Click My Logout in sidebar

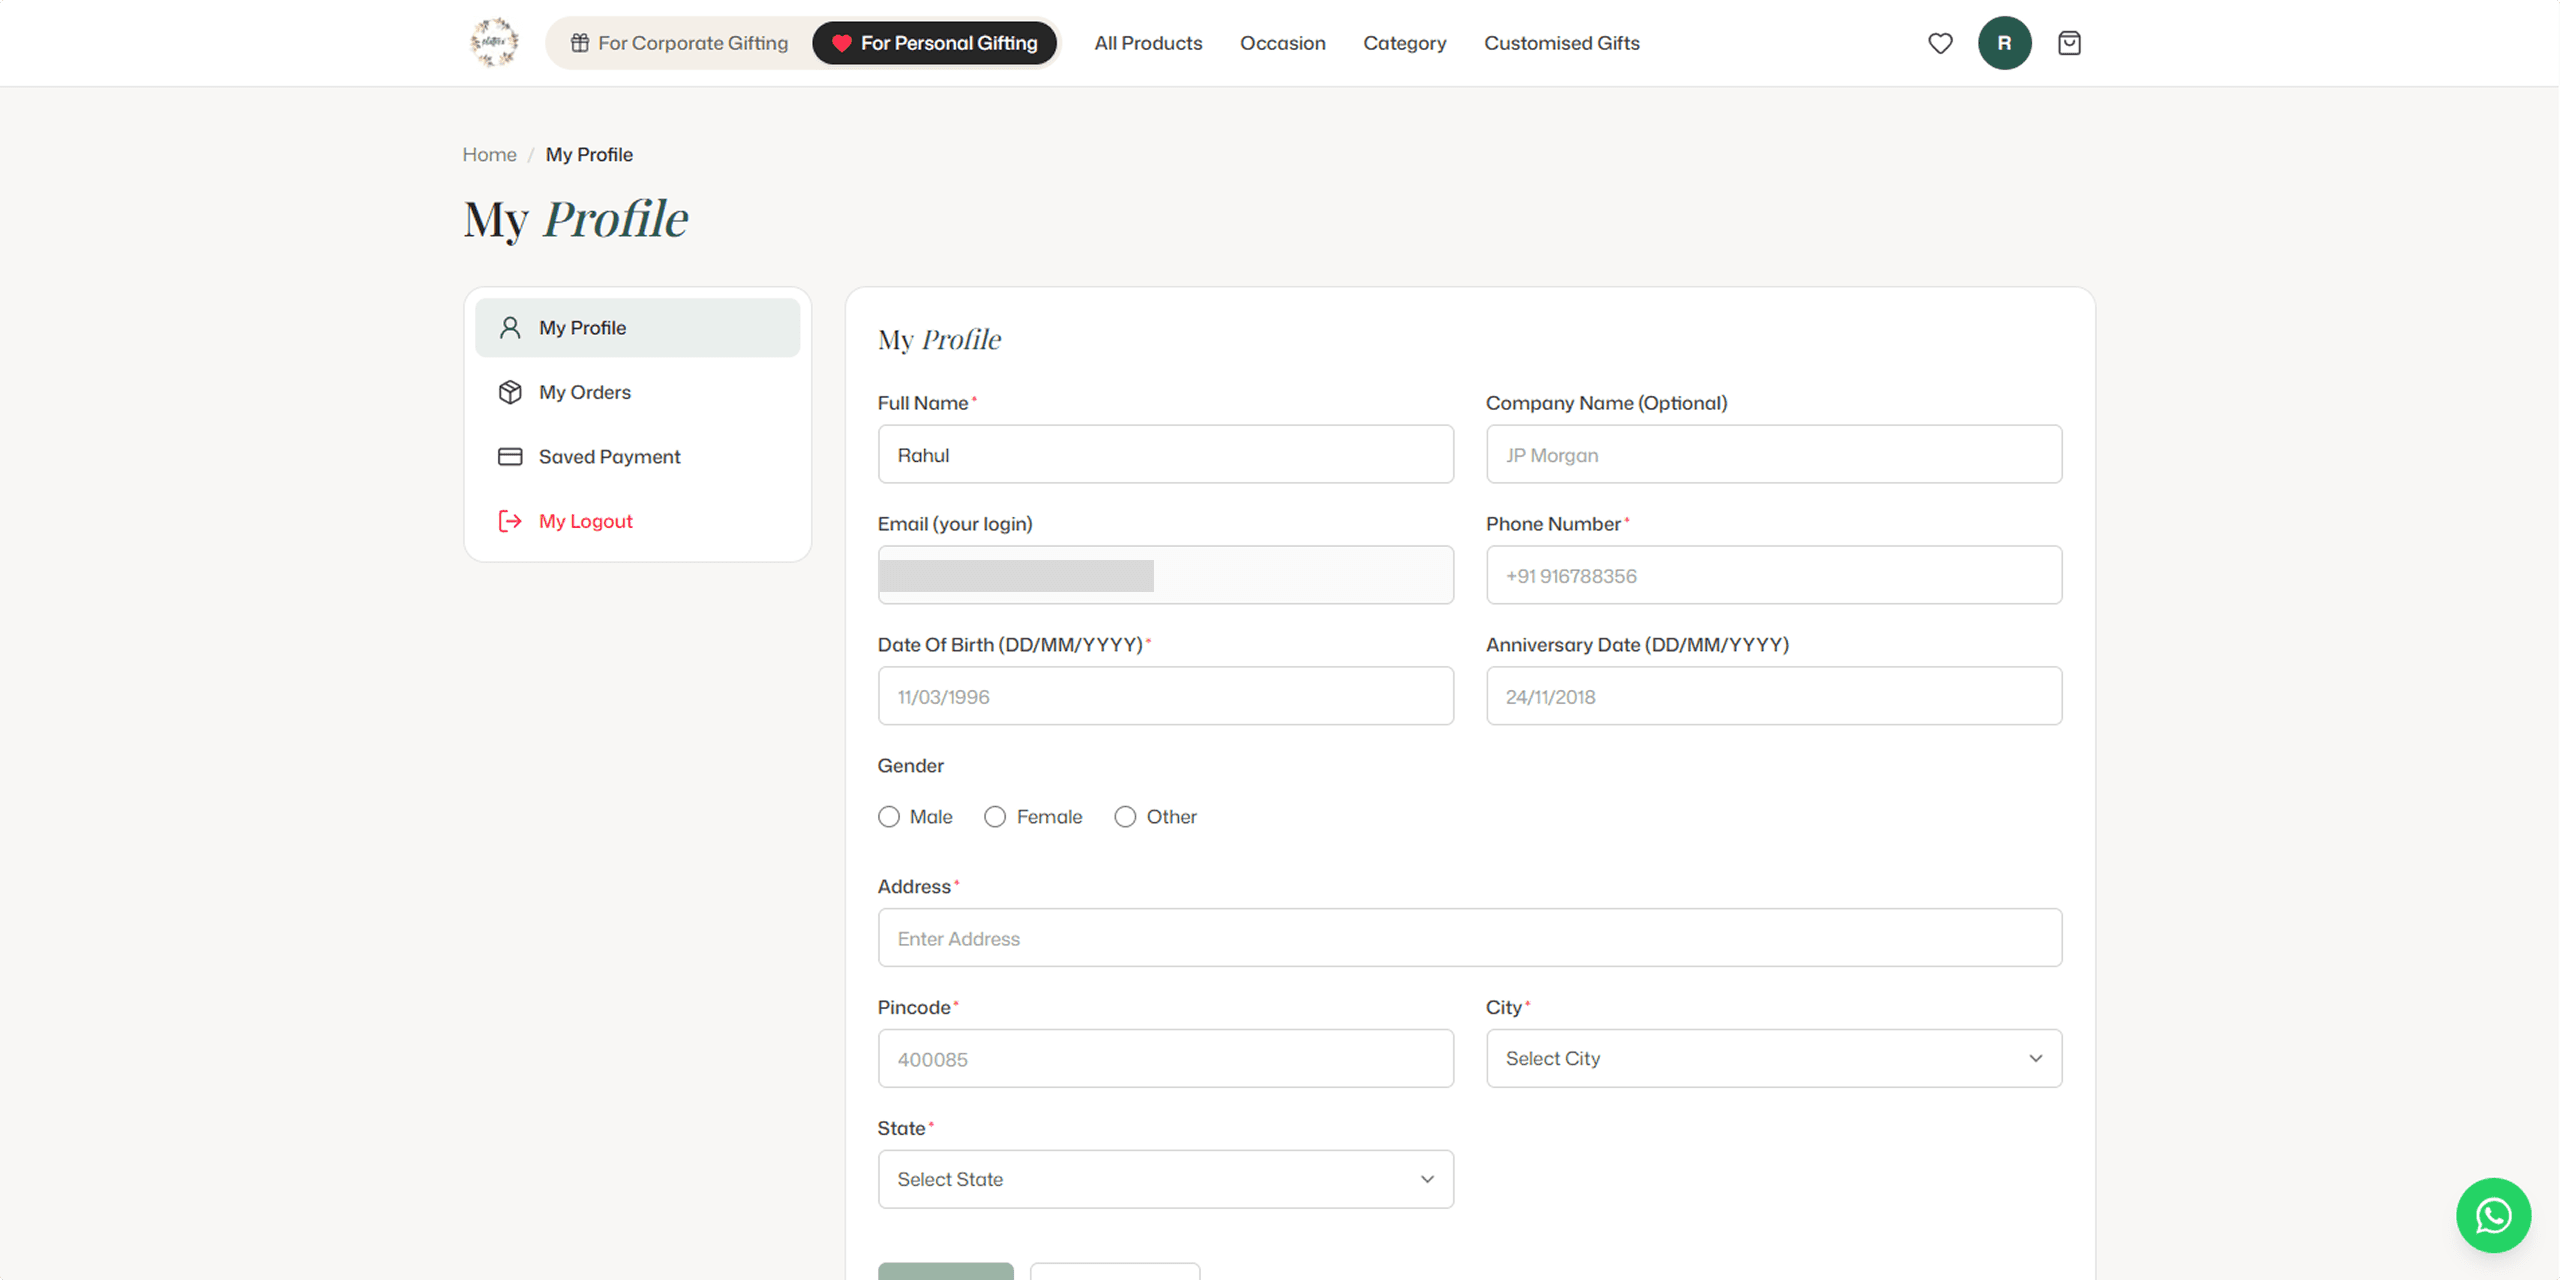tap(638, 521)
